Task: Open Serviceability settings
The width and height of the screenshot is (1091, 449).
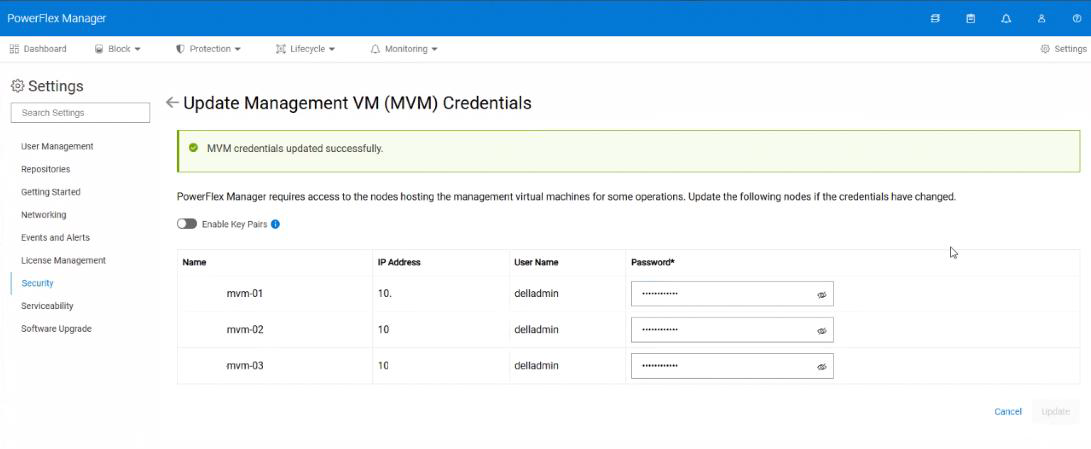Action: [47, 306]
